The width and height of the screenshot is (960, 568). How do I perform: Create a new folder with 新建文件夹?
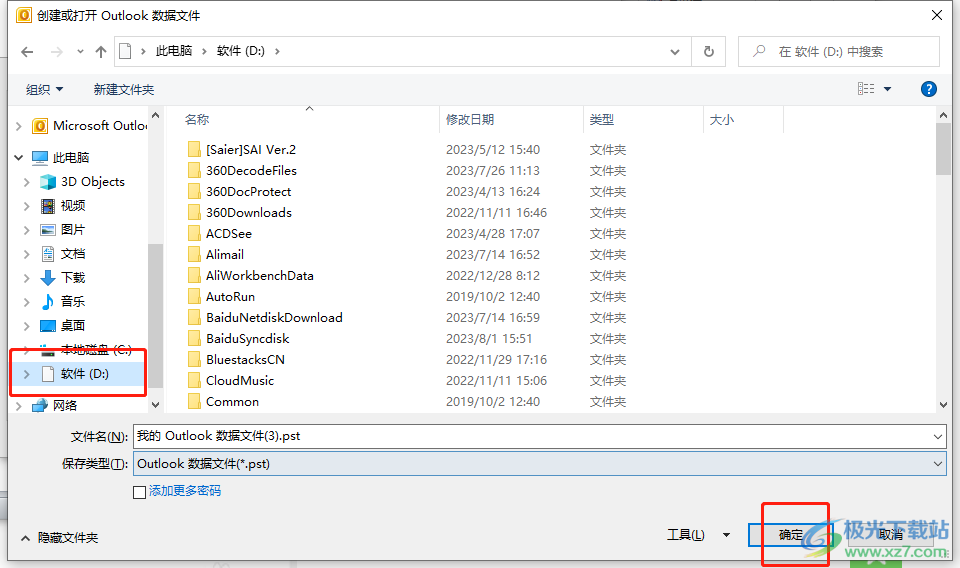pyautogui.click(x=124, y=89)
